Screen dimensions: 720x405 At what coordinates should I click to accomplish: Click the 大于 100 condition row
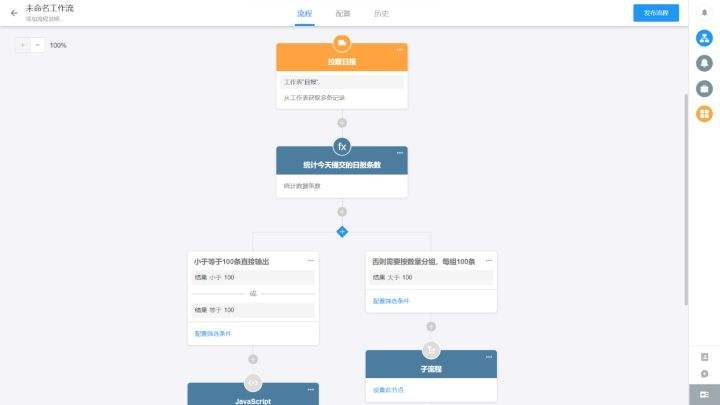point(431,277)
